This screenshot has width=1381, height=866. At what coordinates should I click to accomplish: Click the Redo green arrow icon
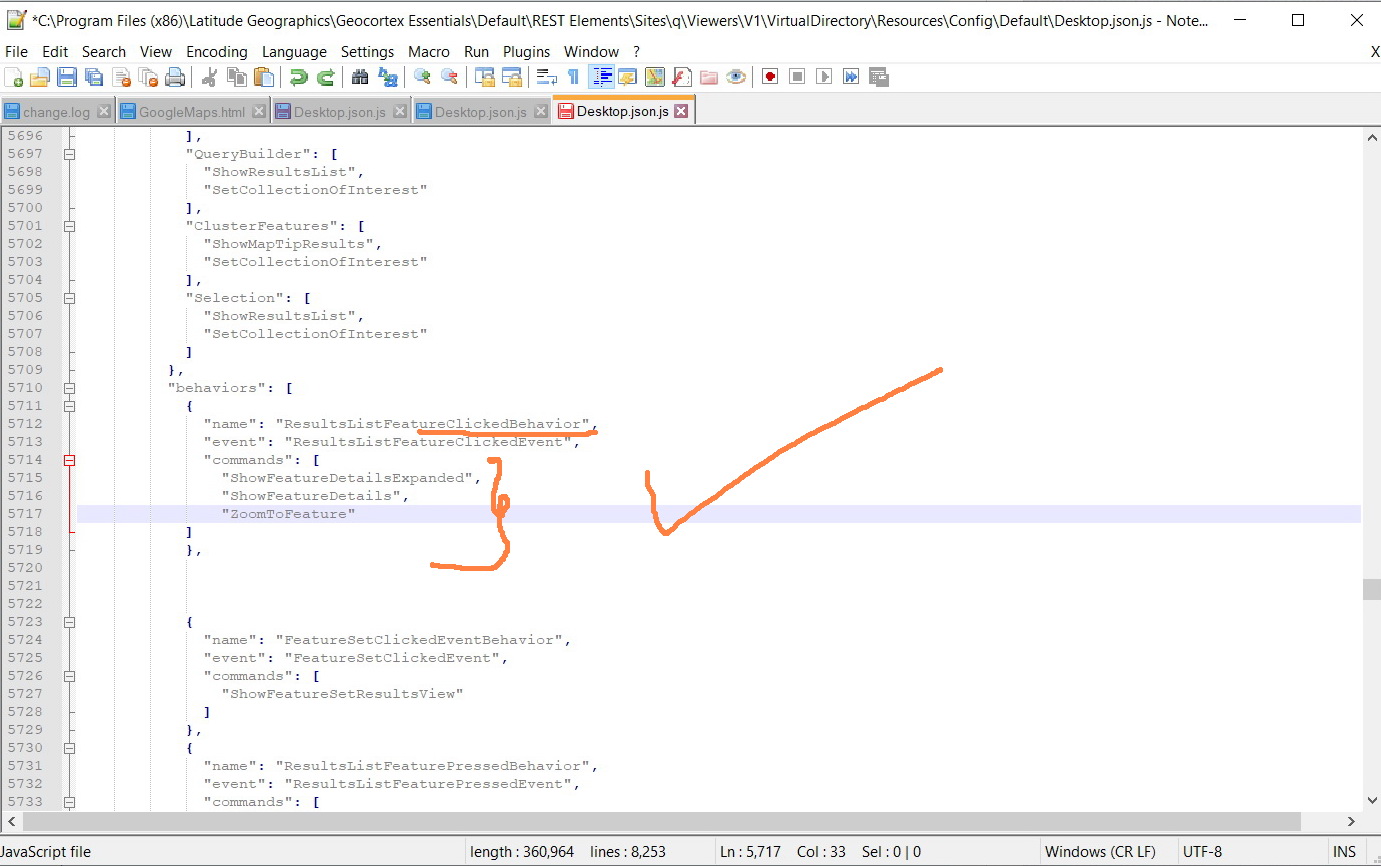pyautogui.click(x=325, y=77)
